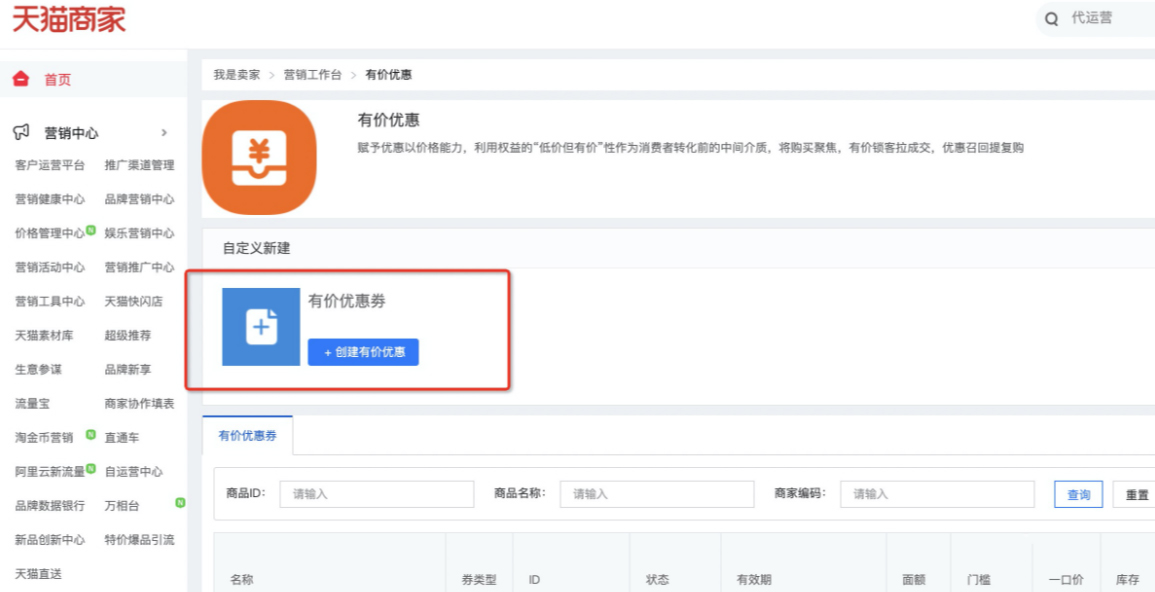Click the 我是卖家 breadcrumb link
Image resolution: width=1155 pixels, height=592 pixels.
coord(236,75)
